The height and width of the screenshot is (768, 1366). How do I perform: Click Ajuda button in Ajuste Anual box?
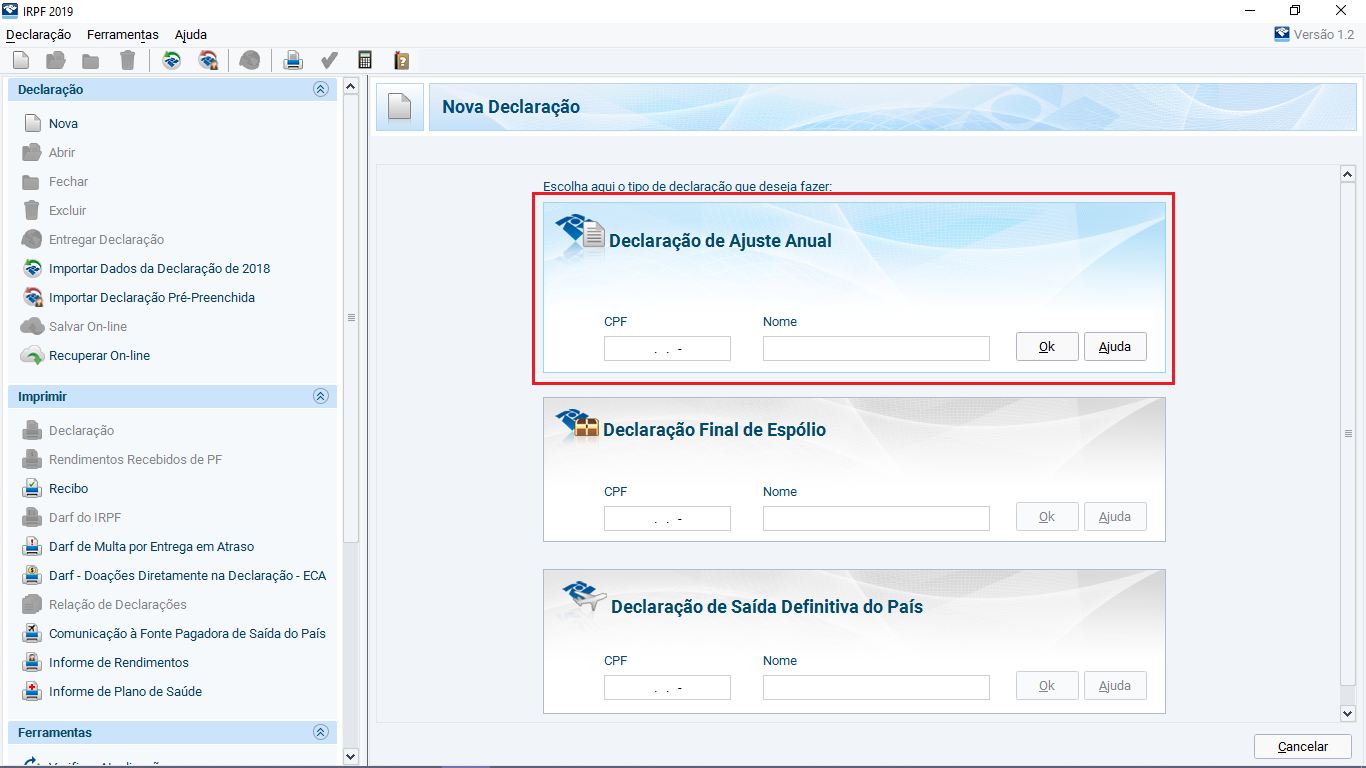click(1115, 347)
